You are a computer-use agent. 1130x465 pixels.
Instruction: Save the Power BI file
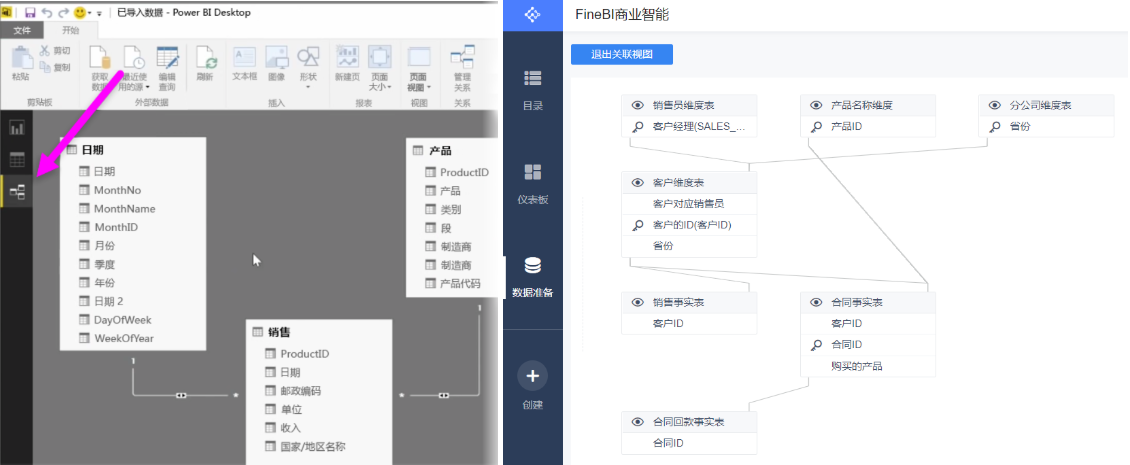(x=30, y=12)
